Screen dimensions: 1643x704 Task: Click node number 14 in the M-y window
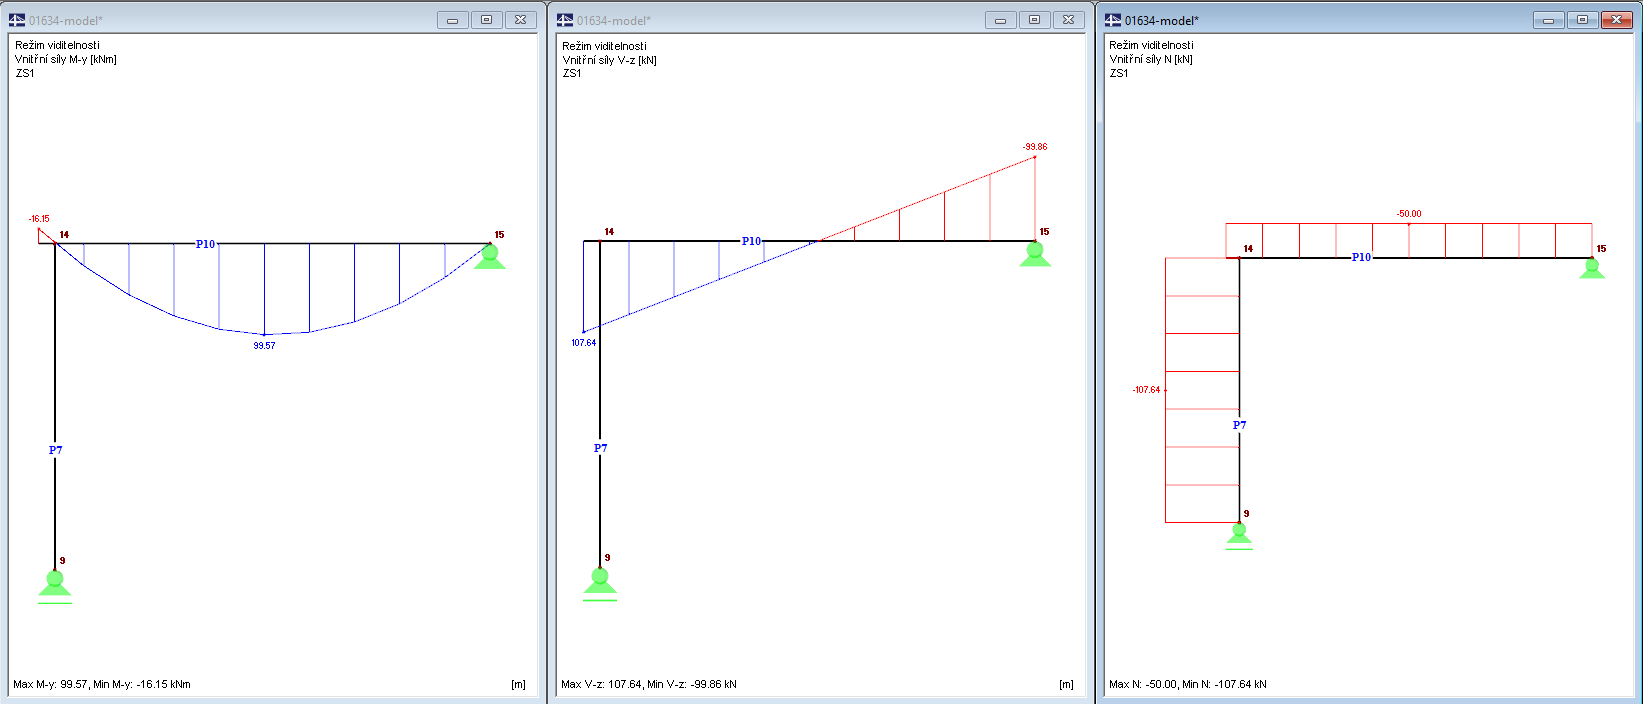coord(64,235)
